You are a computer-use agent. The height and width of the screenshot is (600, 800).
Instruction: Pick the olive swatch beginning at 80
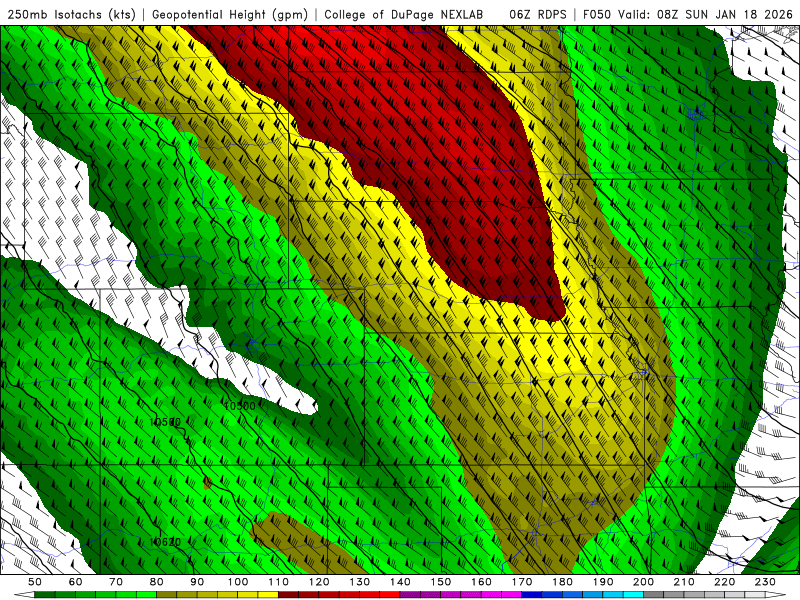click(x=166, y=595)
